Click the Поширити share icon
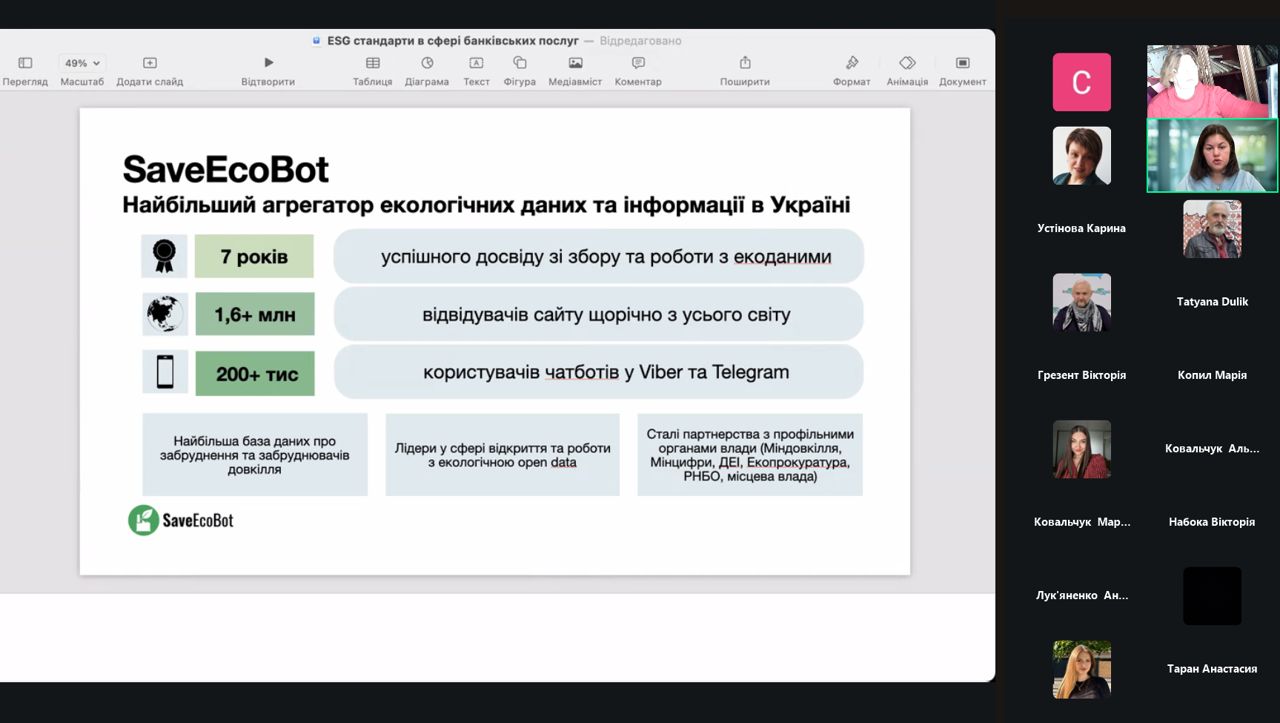 745,63
